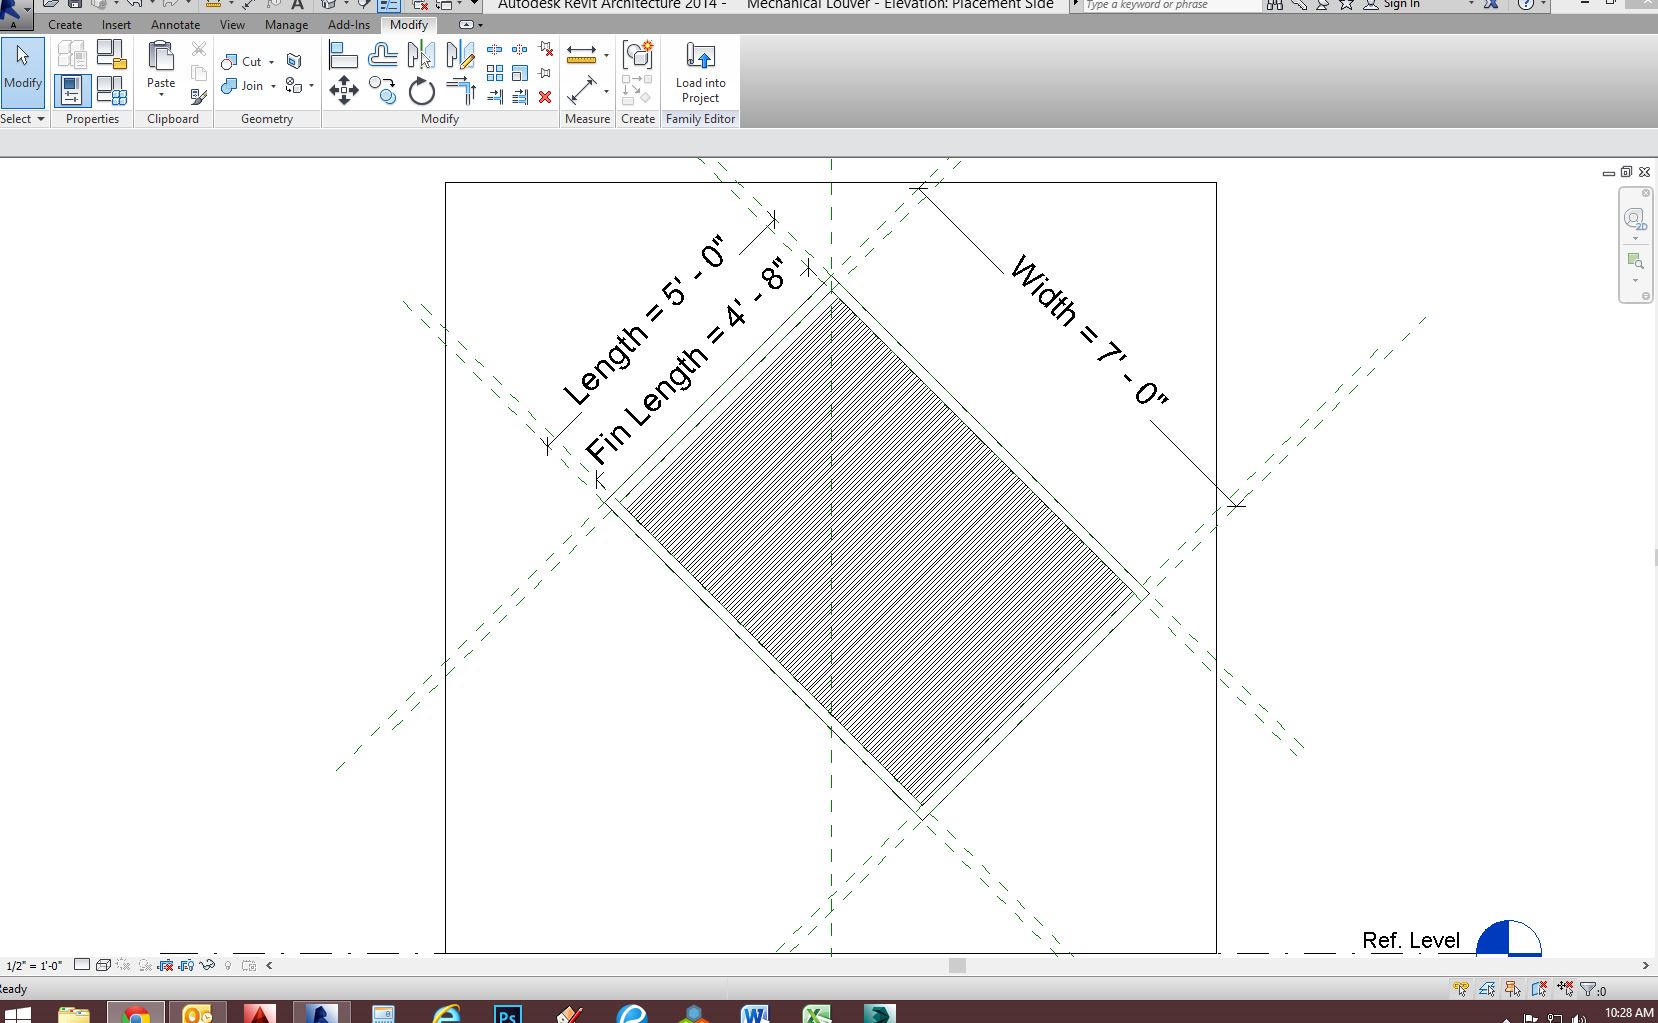
Task: Collapse the view control bar arrow
Action: click(x=269, y=965)
